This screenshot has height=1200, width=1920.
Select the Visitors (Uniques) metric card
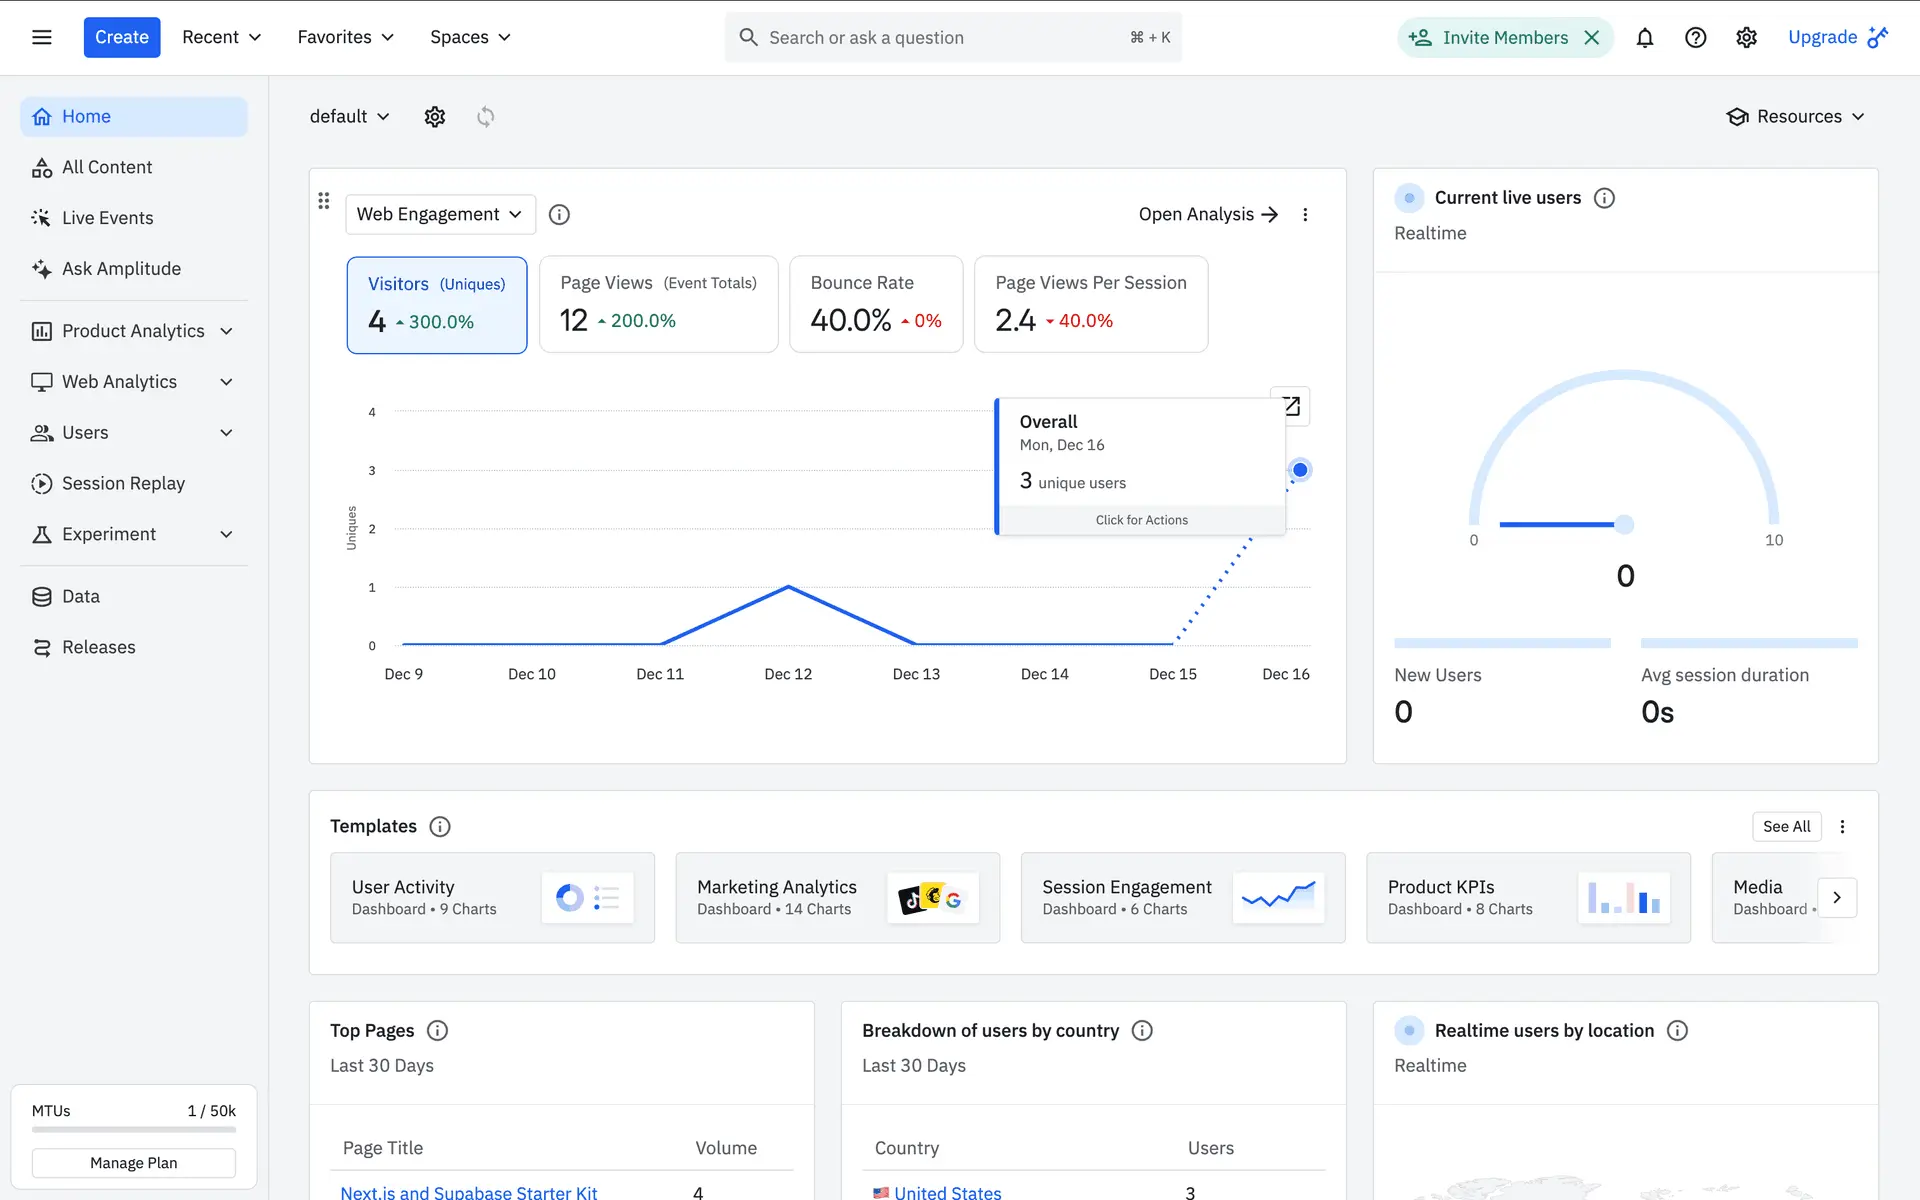437,305
